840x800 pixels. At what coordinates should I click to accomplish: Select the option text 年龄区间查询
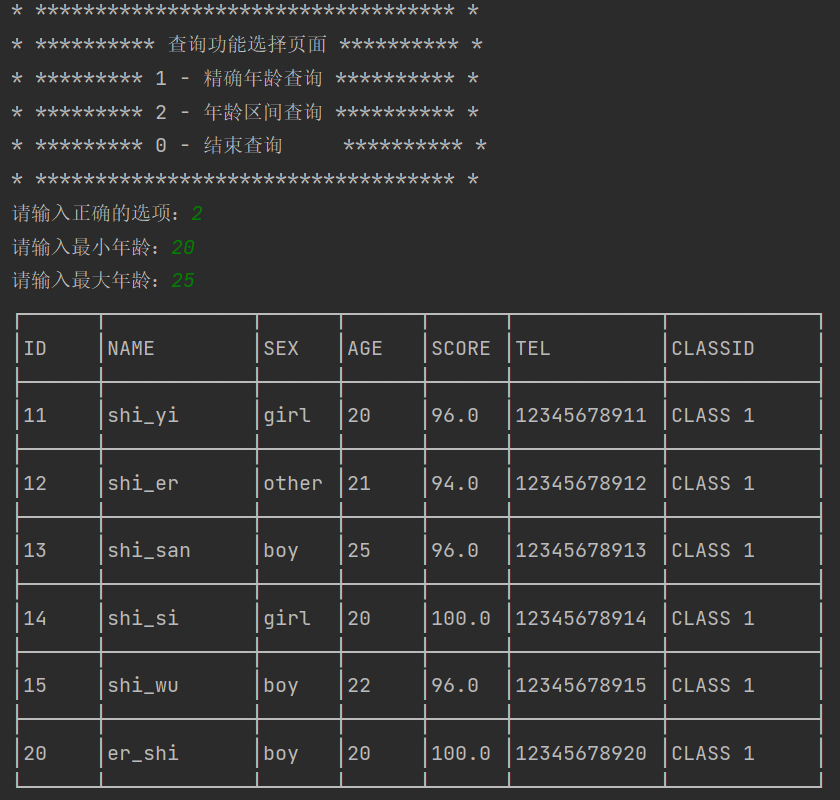[x=263, y=112]
